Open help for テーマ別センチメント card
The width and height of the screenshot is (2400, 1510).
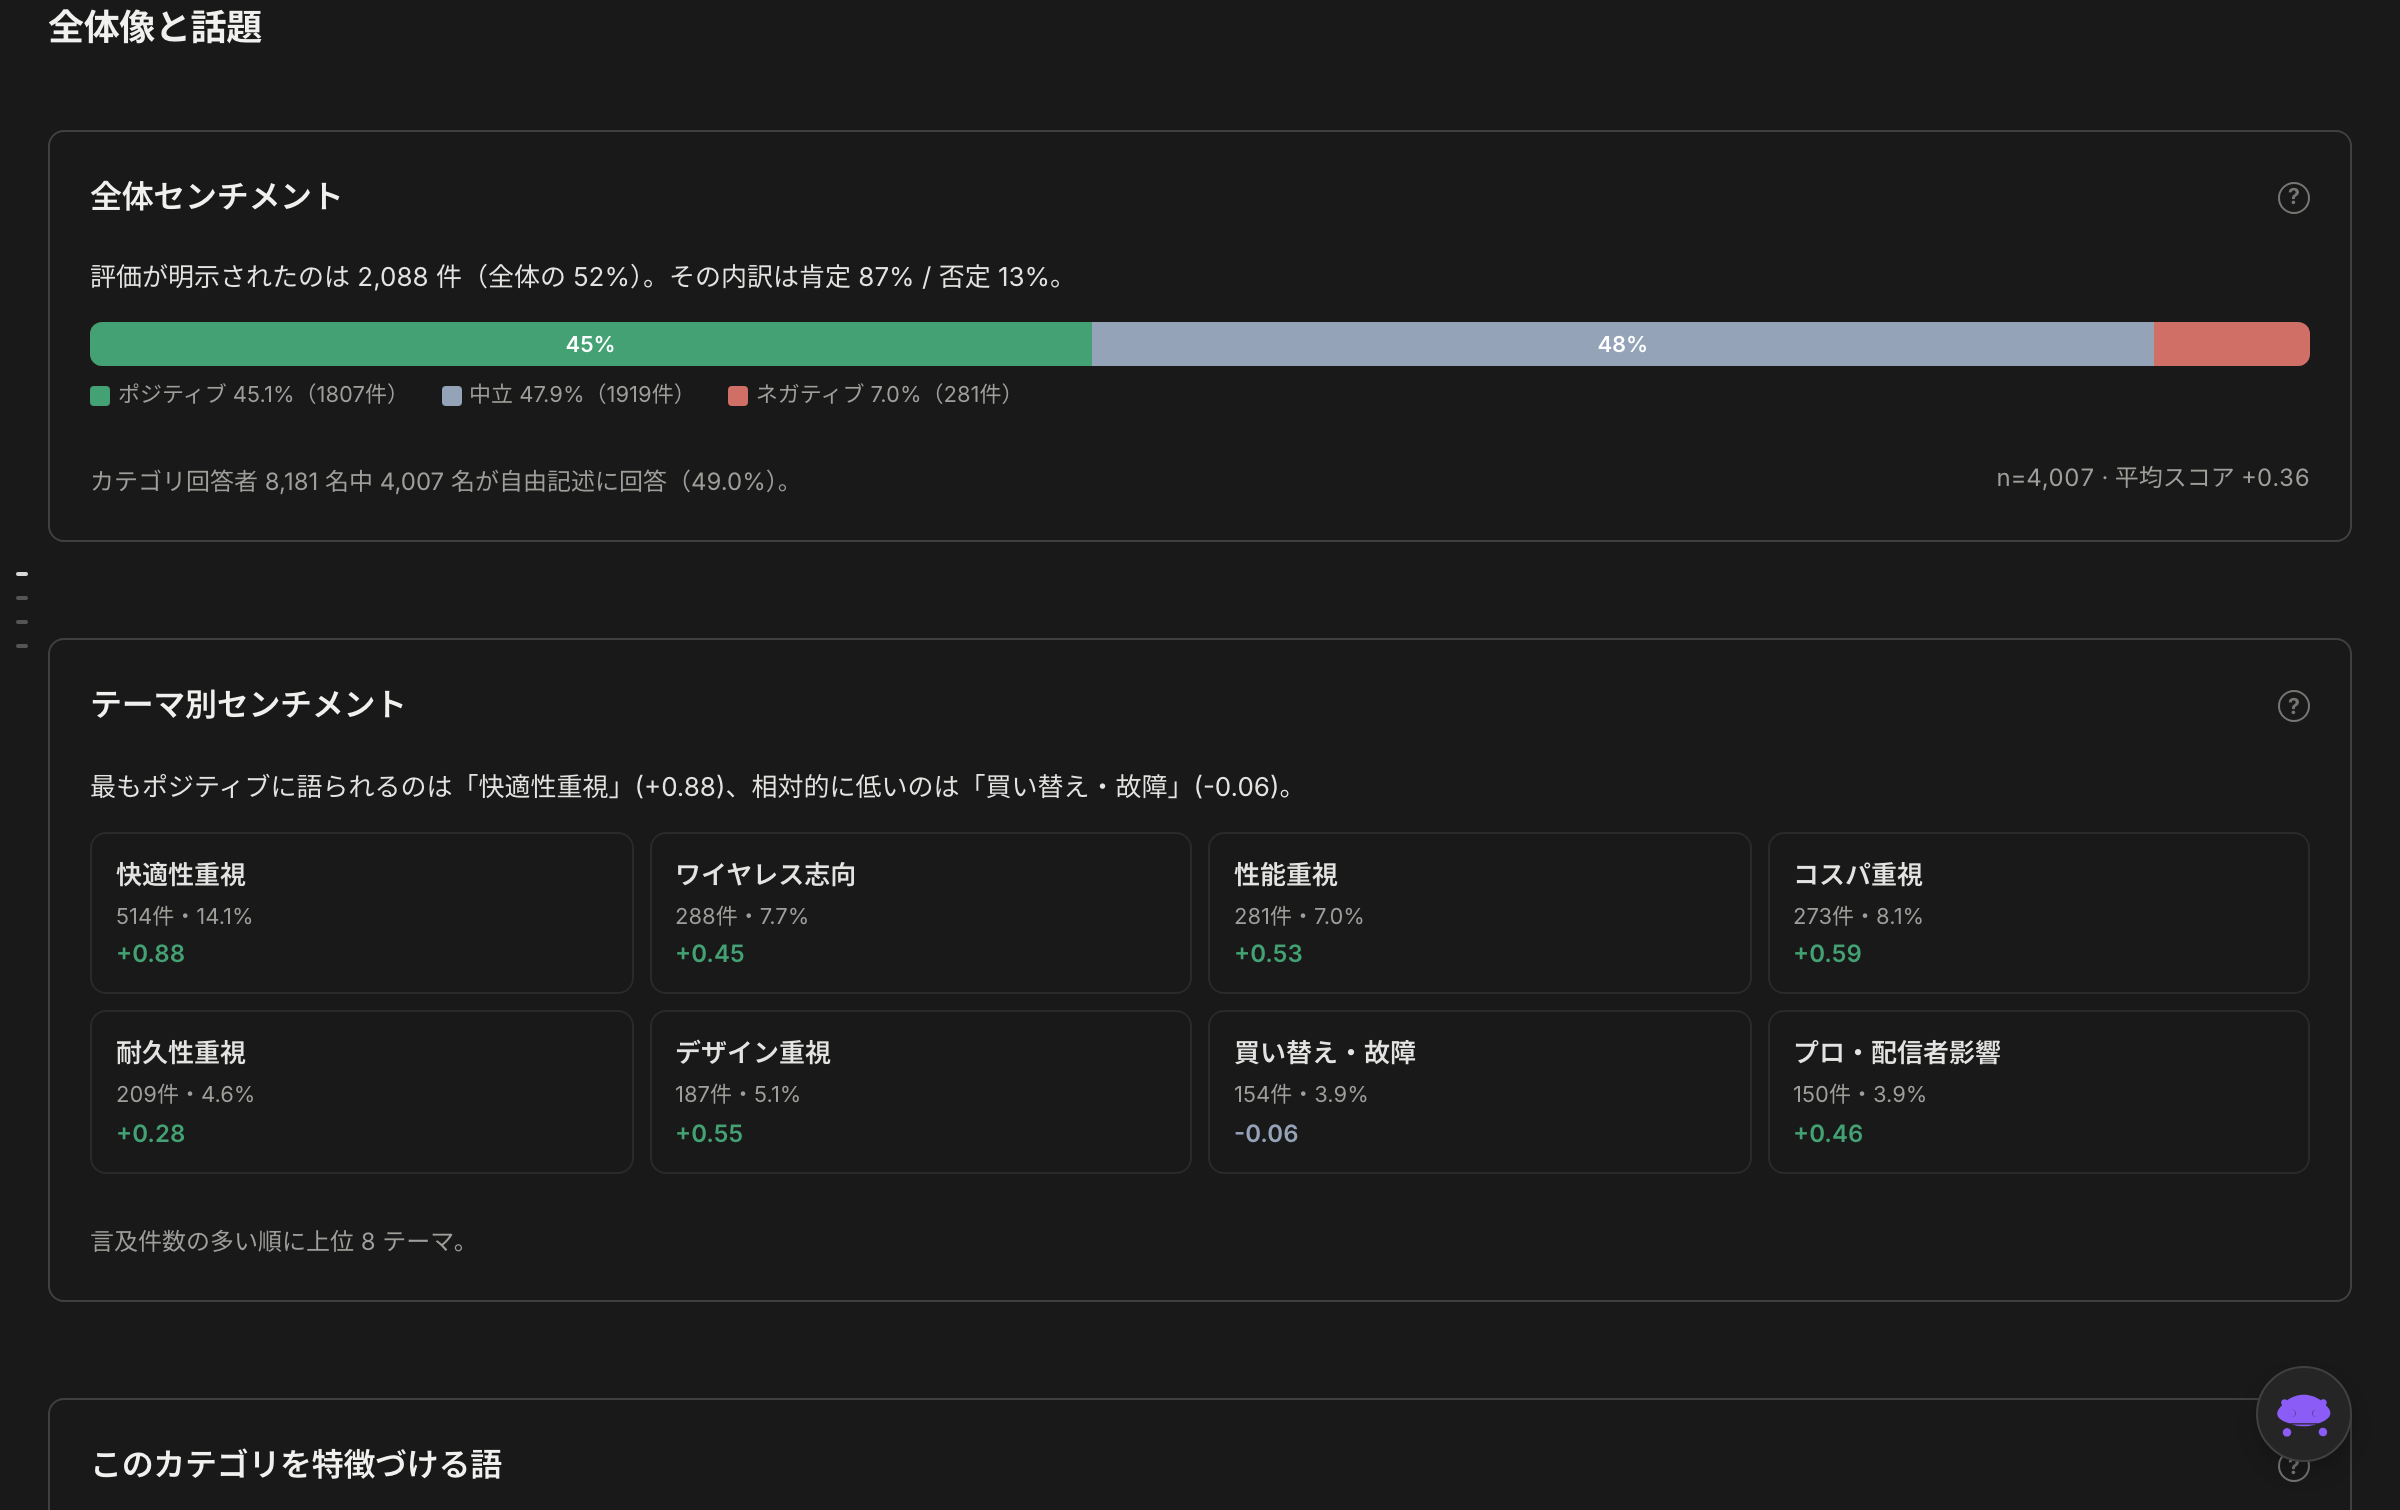(2293, 706)
